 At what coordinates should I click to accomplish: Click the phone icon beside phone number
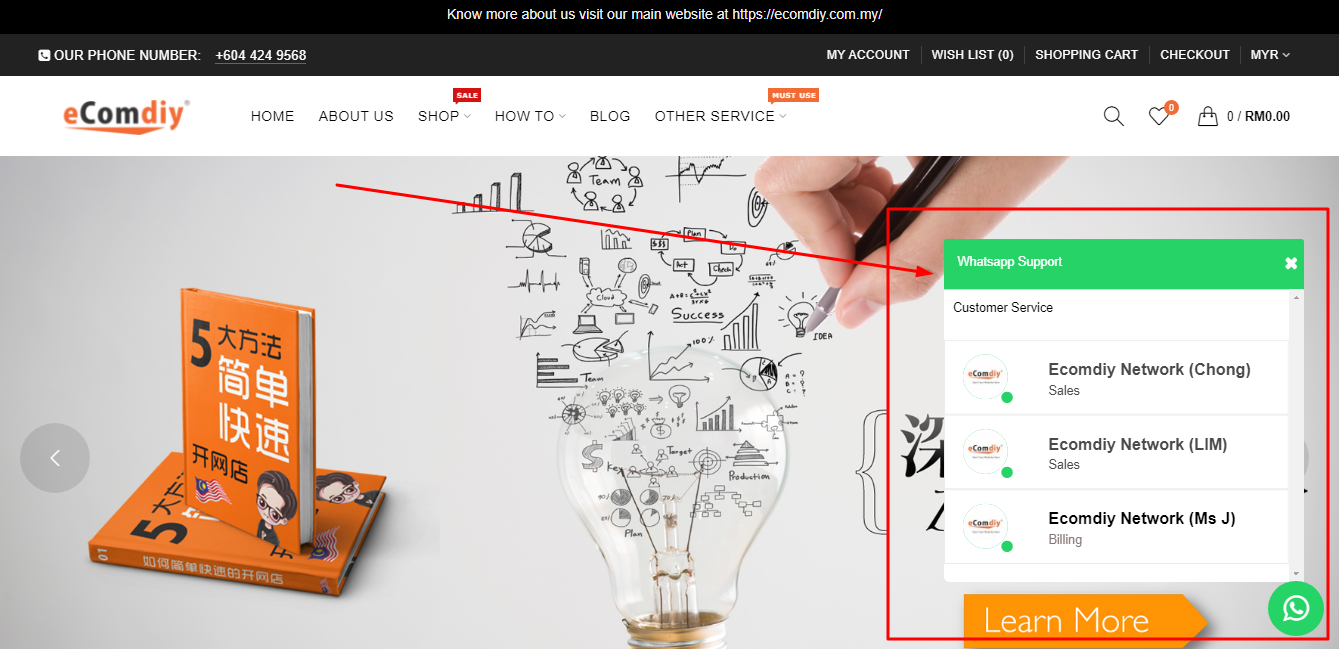(x=44, y=56)
